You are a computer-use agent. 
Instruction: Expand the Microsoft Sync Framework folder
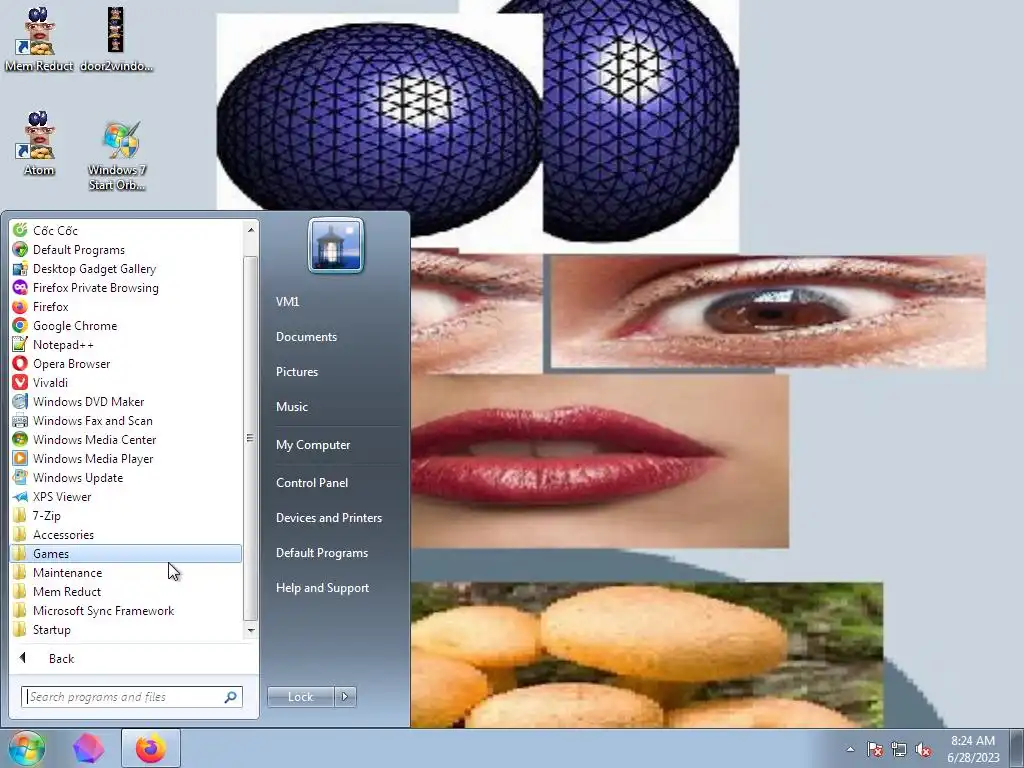coord(126,610)
